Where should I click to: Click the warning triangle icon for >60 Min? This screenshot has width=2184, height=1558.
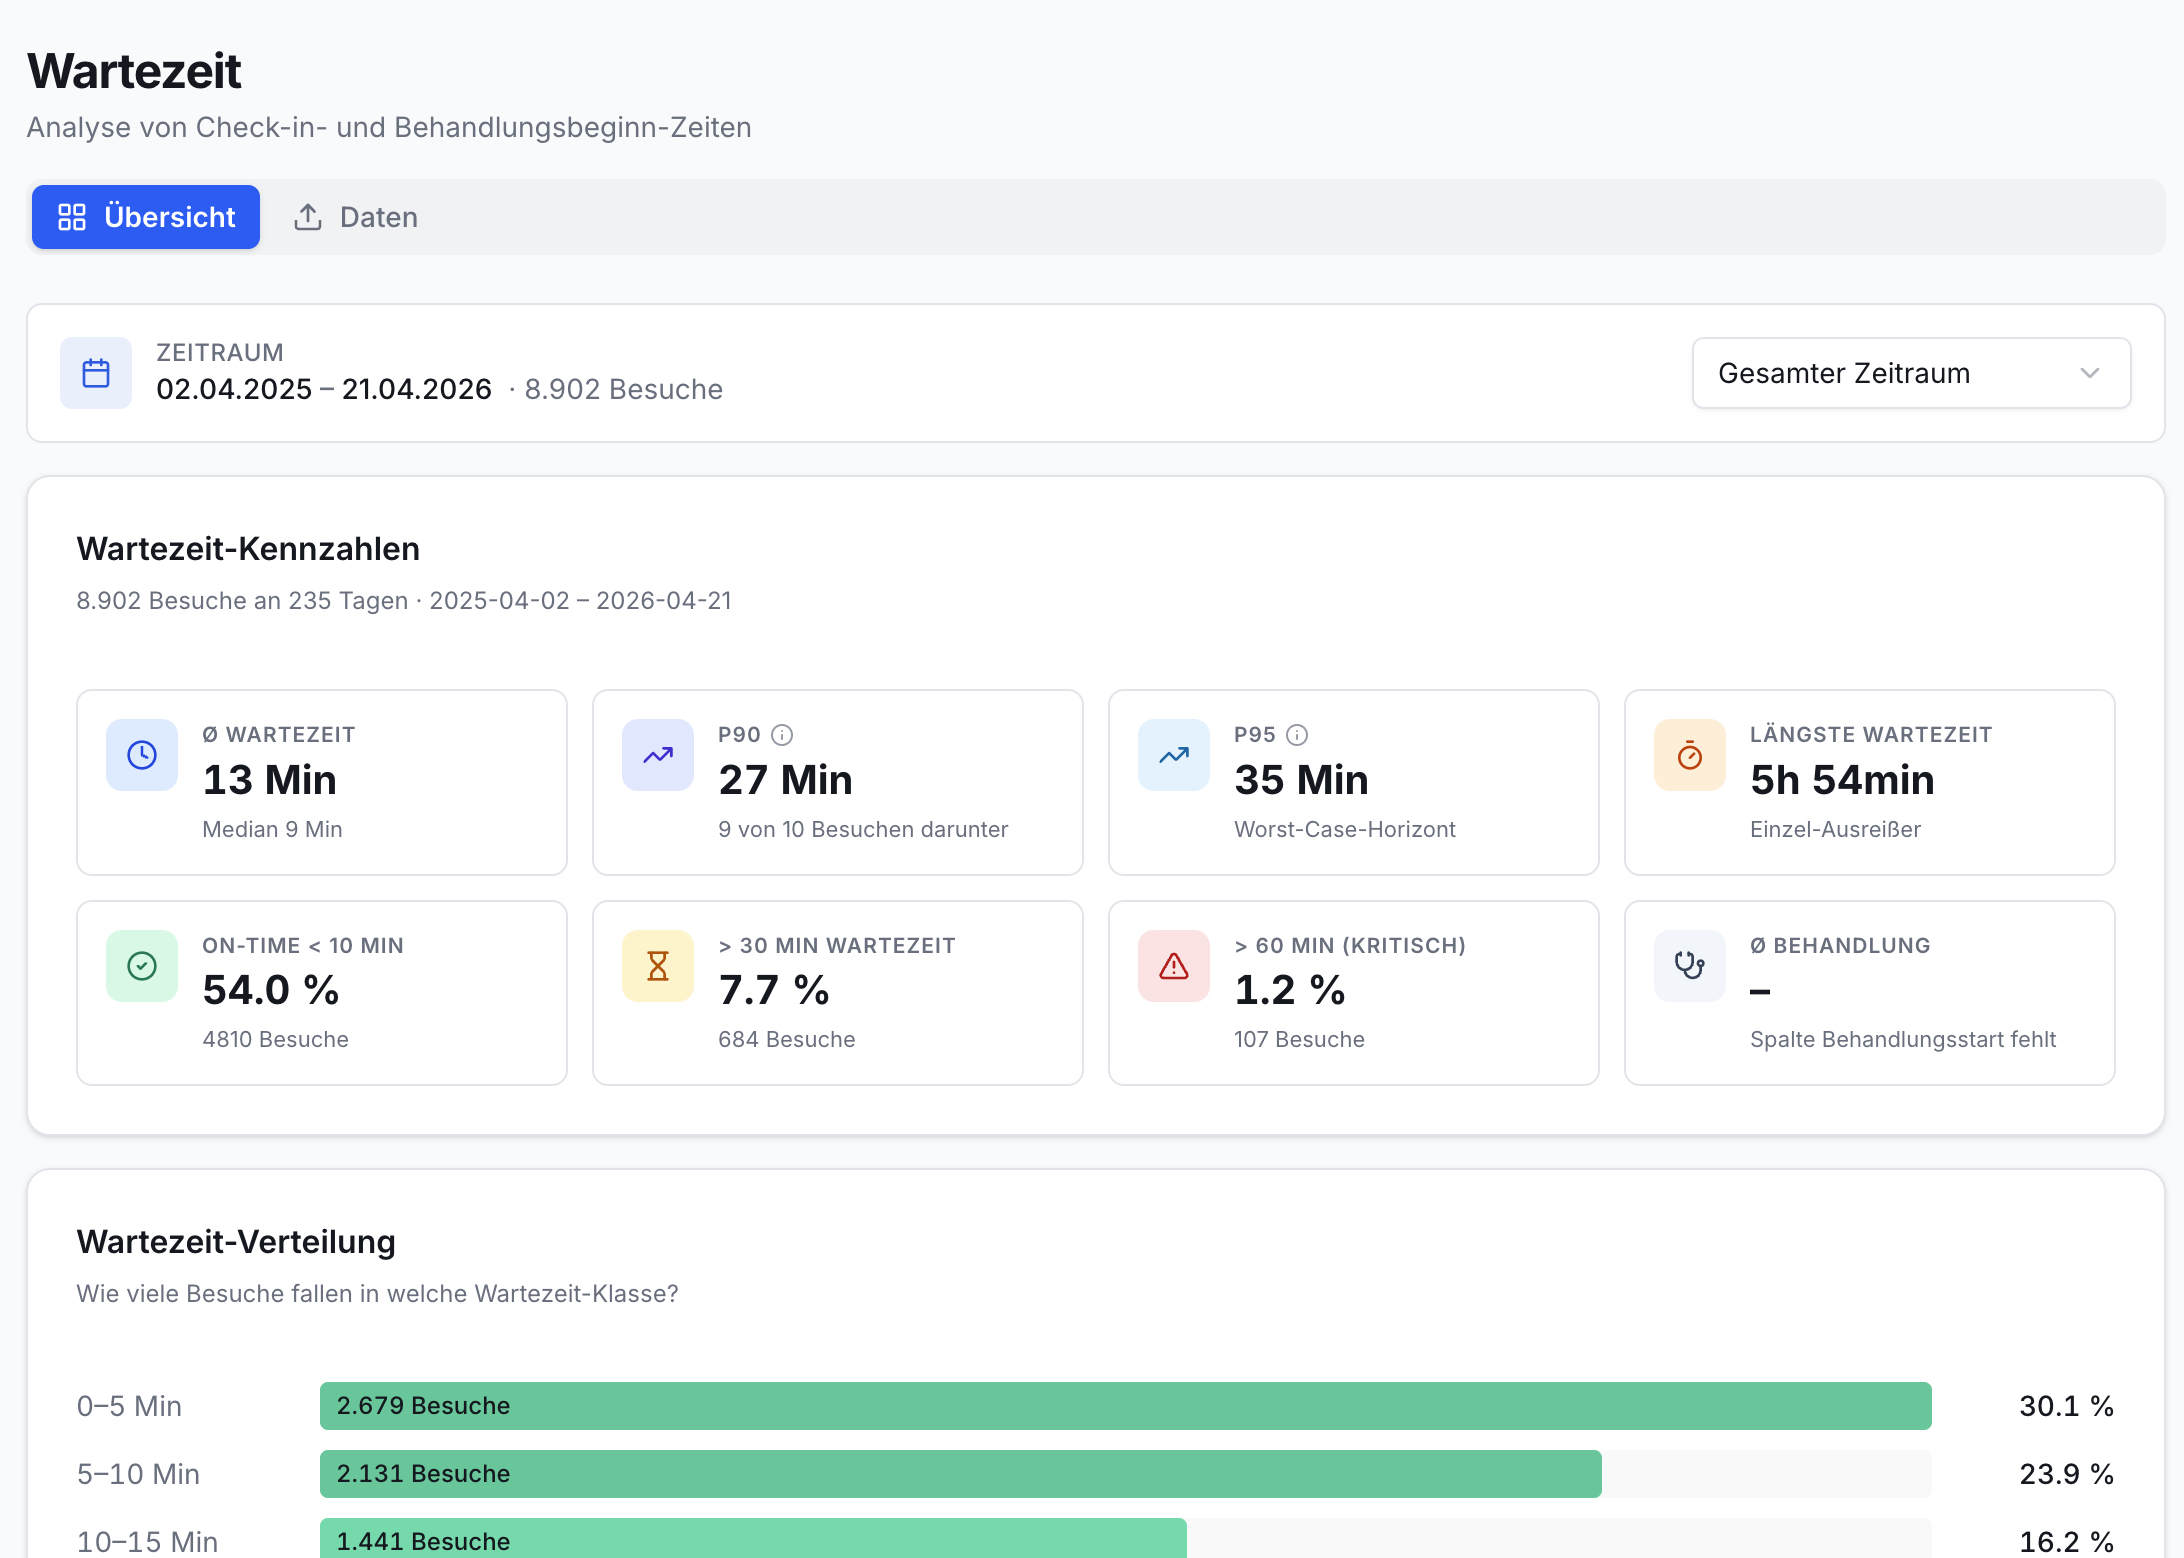click(x=1174, y=966)
